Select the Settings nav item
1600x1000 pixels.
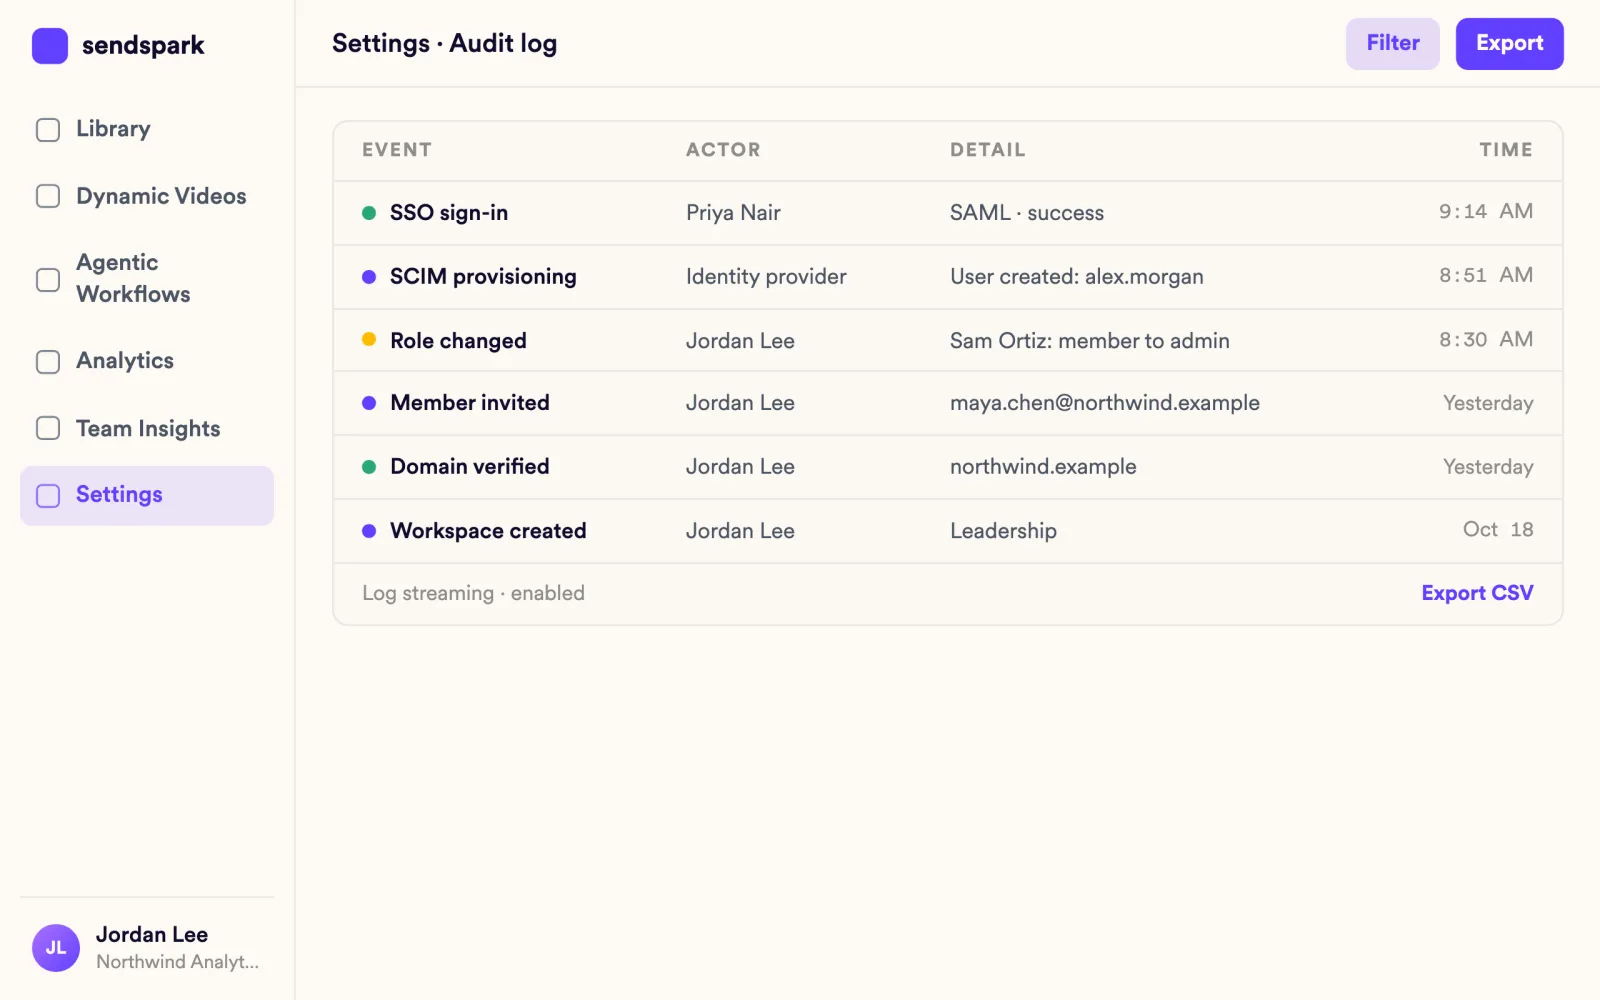pos(147,495)
